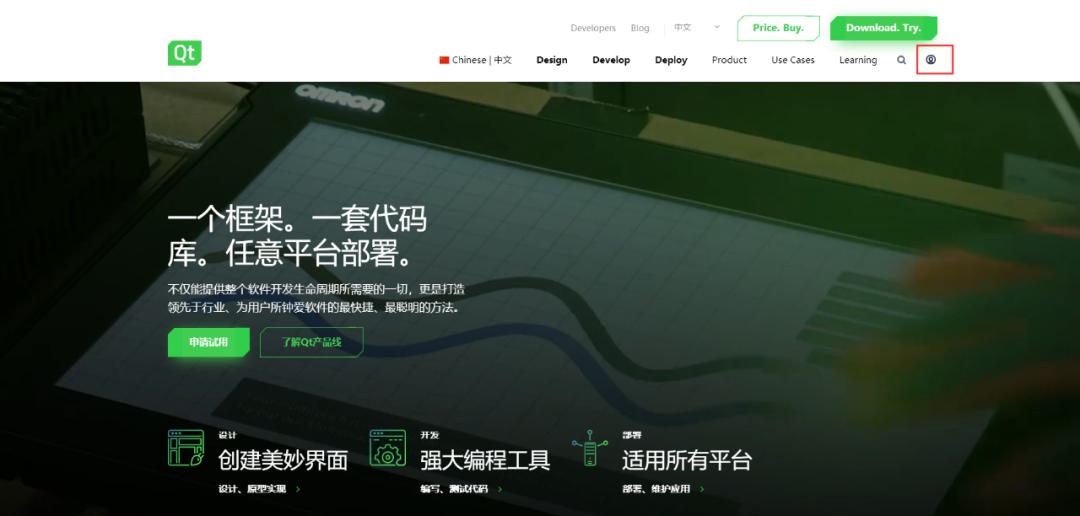Click the arrow after 部署、维护应用
Image resolution: width=1080 pixels, height=516 pixels.
(x=702, y=489)
